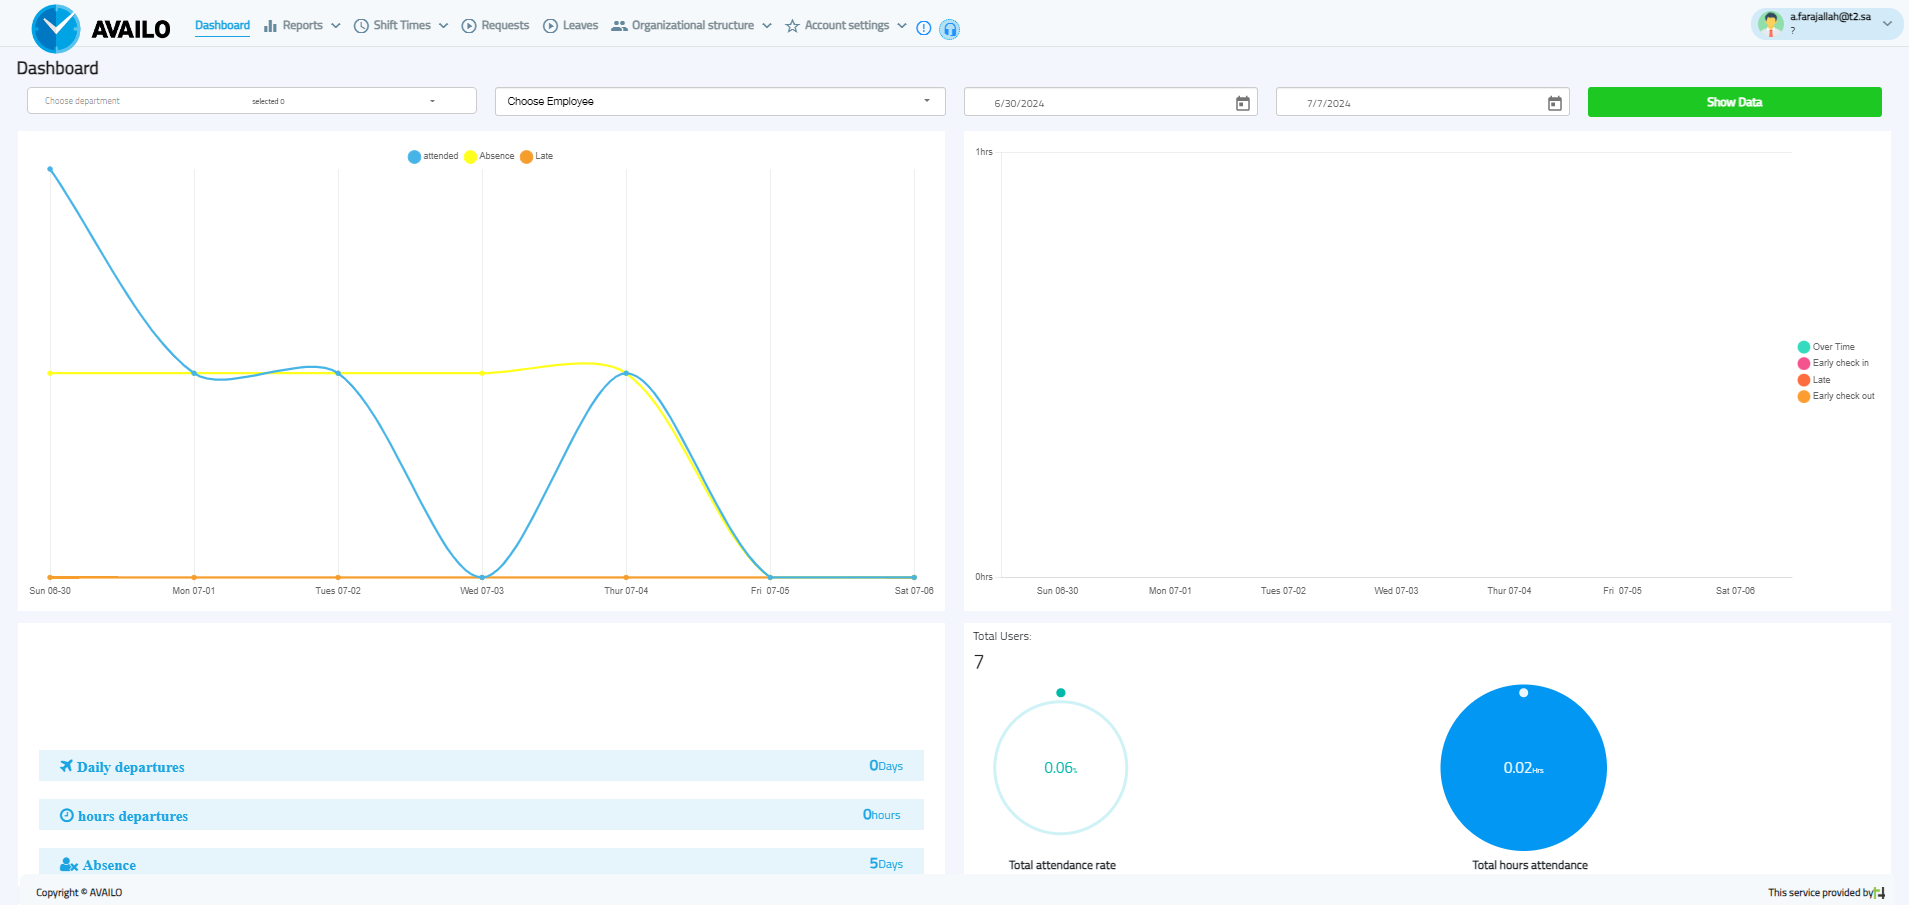Click the Requests play-circle icon
This screenshot has height=905, width=1909.
(469, 26)
